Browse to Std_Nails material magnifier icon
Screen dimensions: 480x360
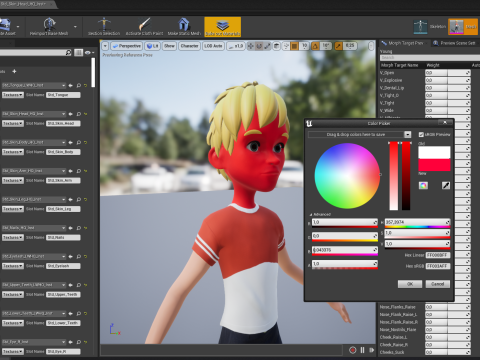pyautogui.click(x=79, y=228)
